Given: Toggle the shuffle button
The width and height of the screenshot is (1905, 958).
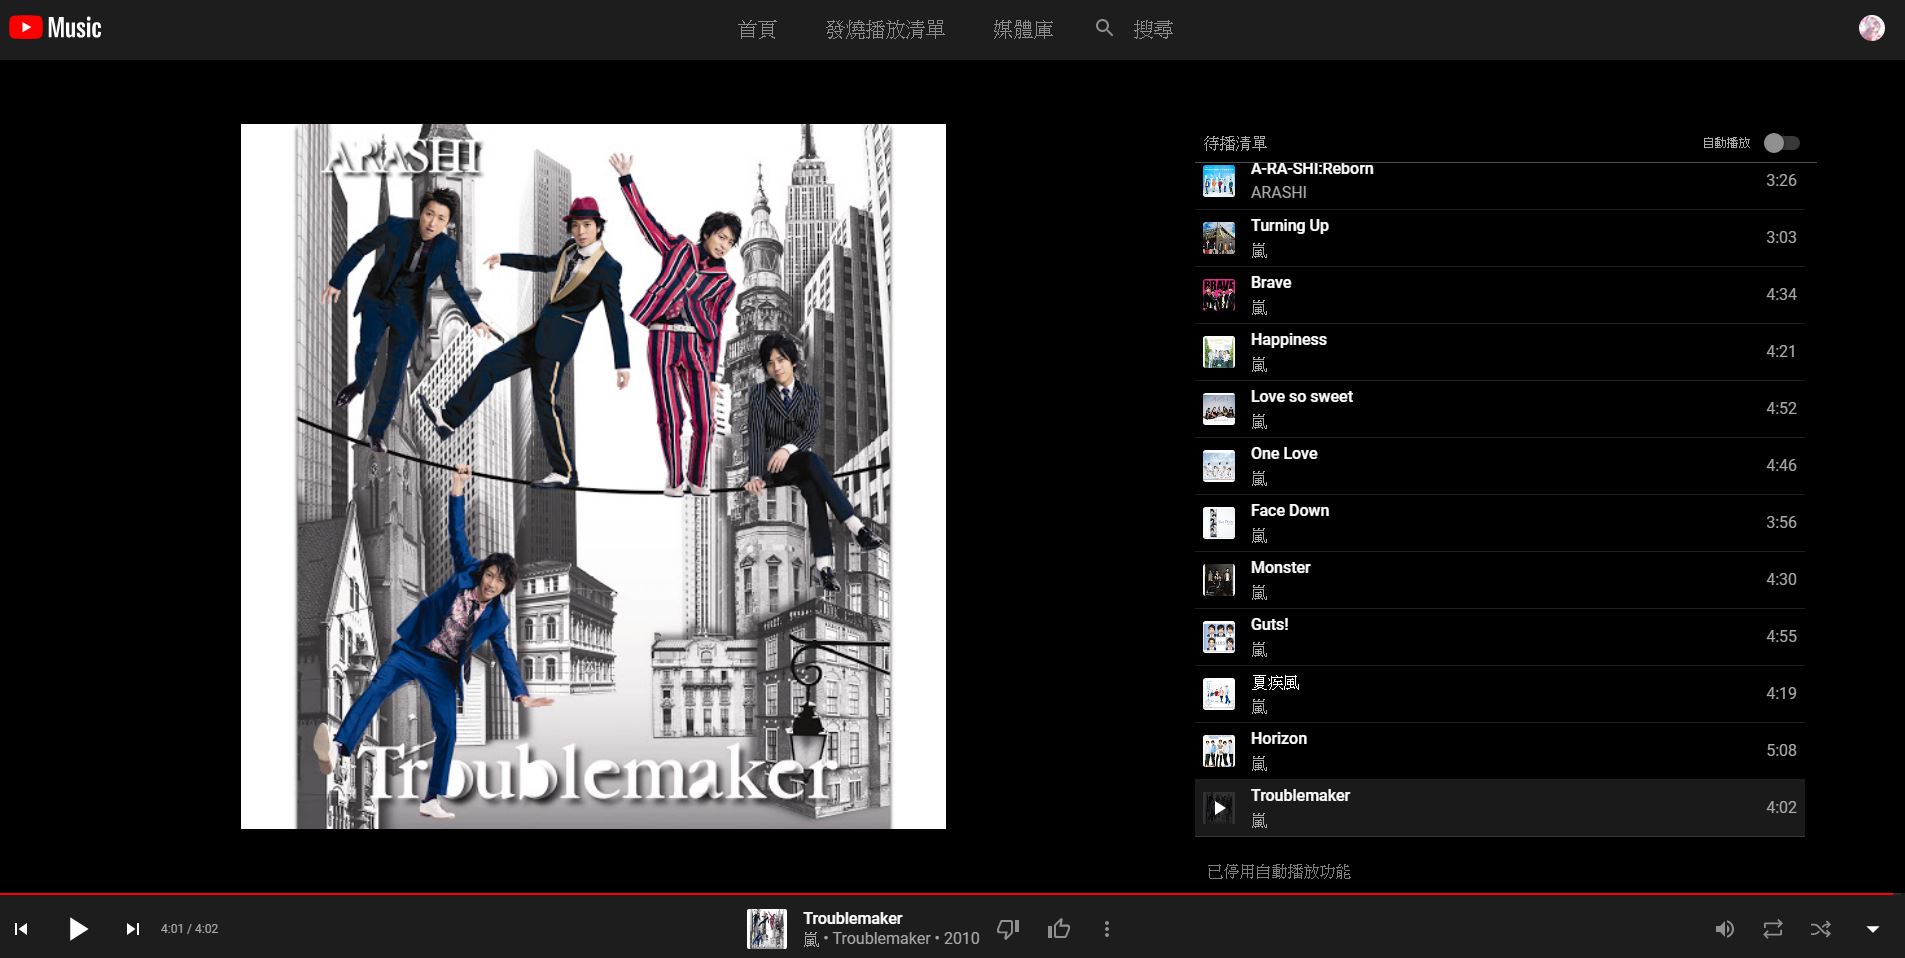Looking at the screenshot, I should [x=1821, y=929].
